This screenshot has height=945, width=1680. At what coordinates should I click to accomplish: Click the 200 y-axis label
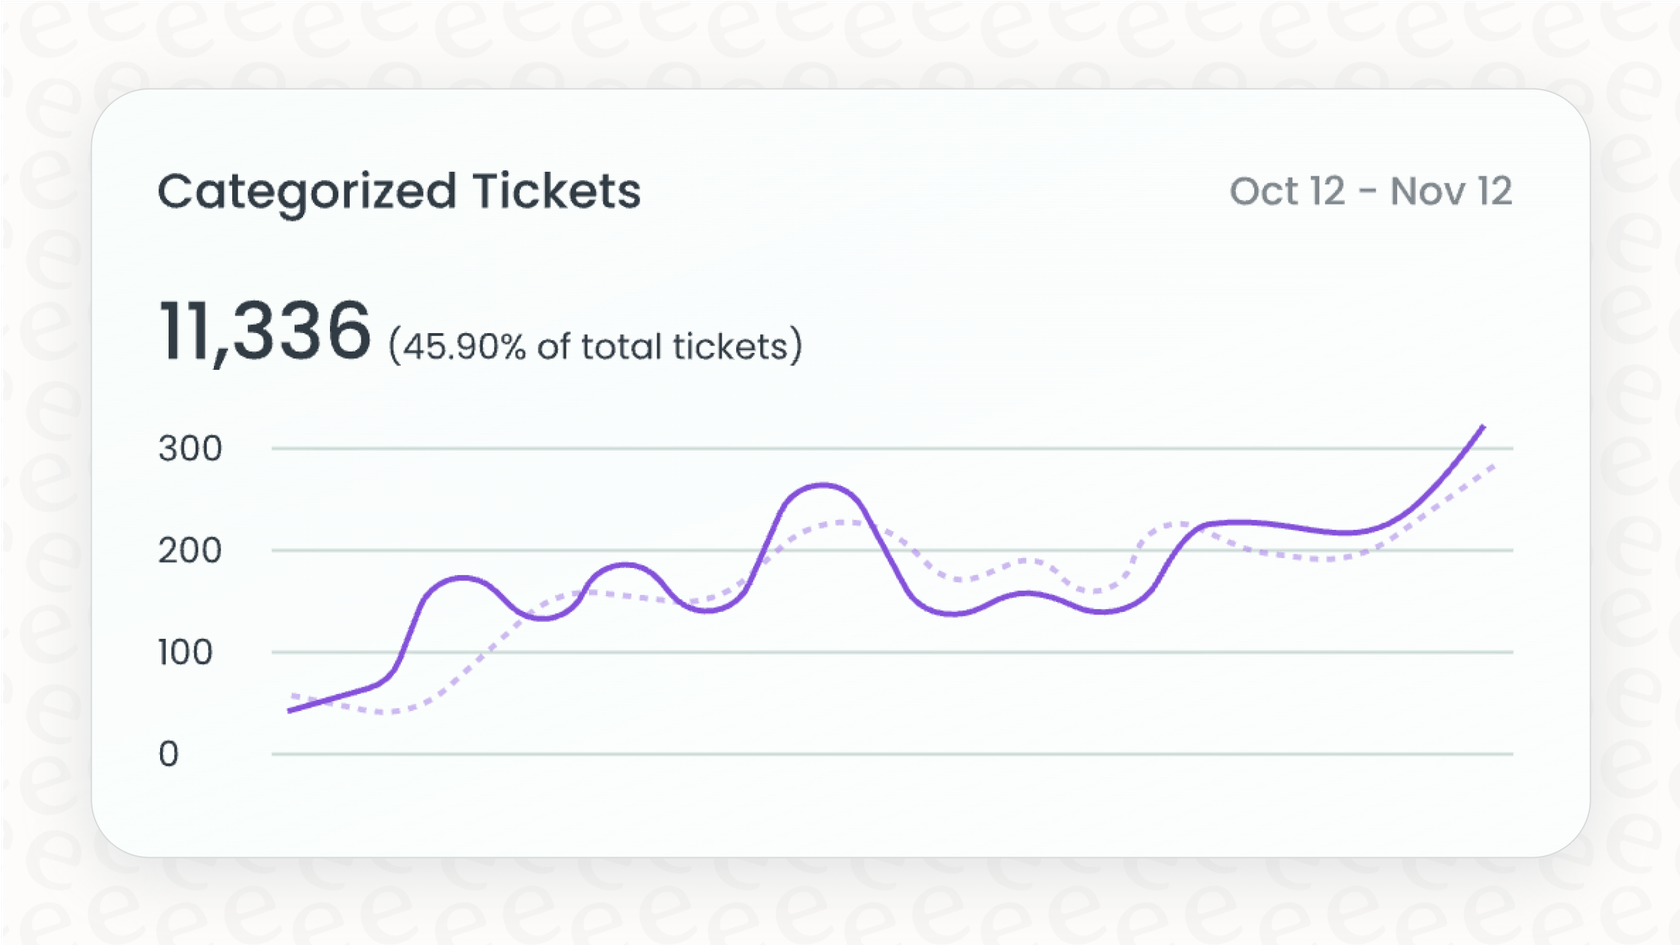[190, 551]
